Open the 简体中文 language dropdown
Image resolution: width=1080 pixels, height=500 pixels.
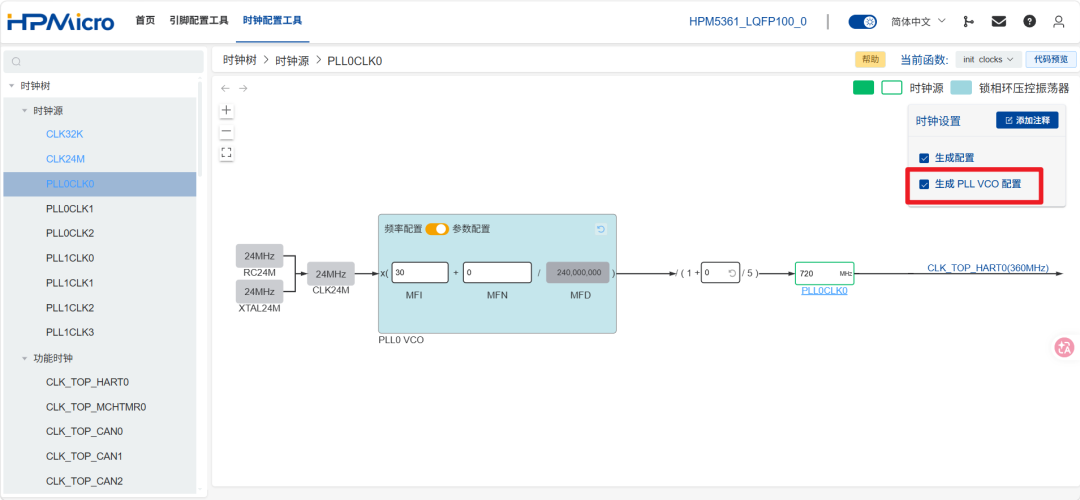tap(918, 21)
